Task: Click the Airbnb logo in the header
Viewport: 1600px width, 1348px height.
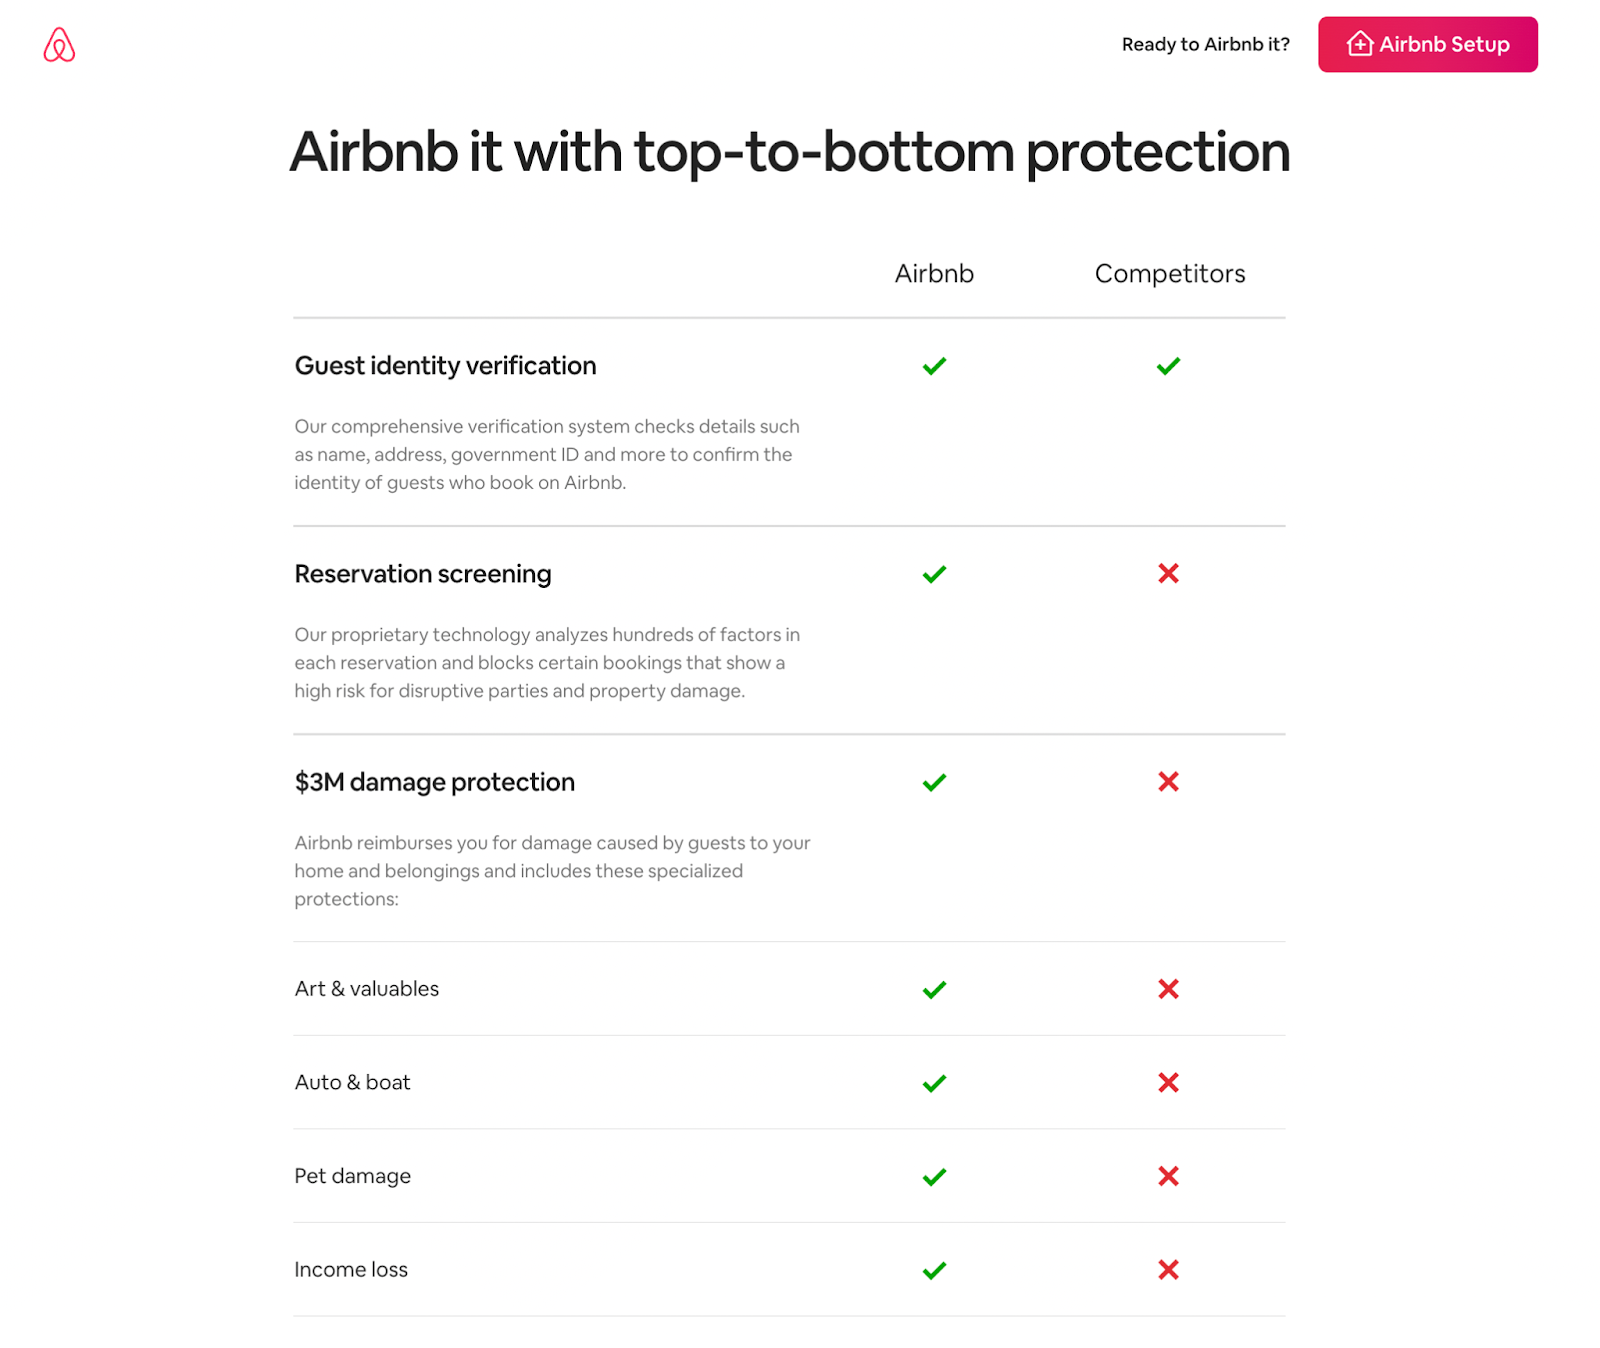Action: point(59,45)
